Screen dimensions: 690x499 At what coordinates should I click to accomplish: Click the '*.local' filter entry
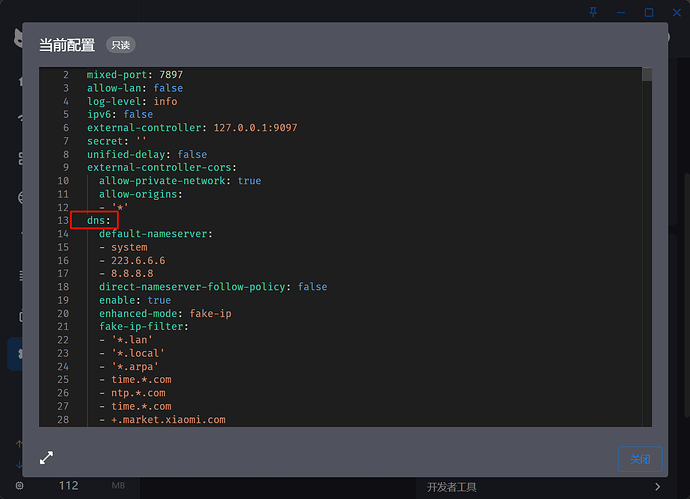point(138,353)
